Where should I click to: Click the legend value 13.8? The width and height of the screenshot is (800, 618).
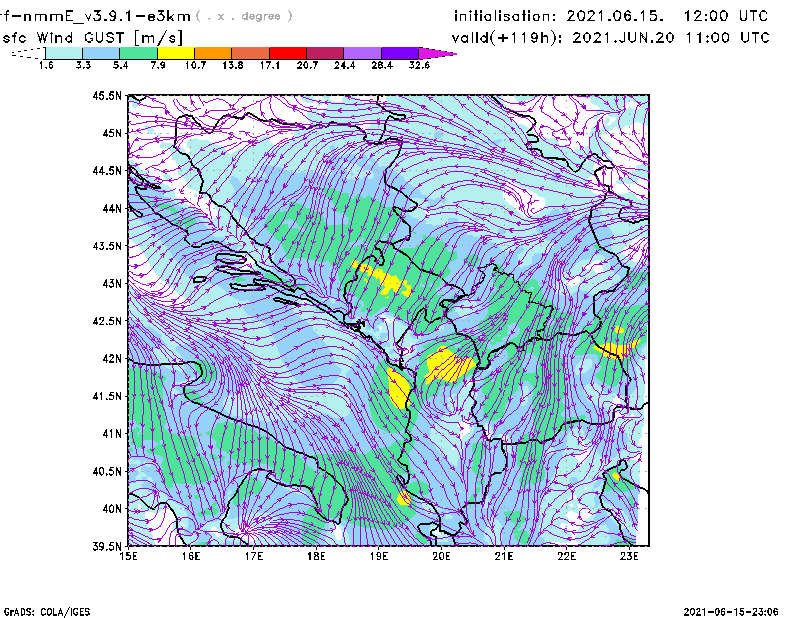[x=232, y=65]
